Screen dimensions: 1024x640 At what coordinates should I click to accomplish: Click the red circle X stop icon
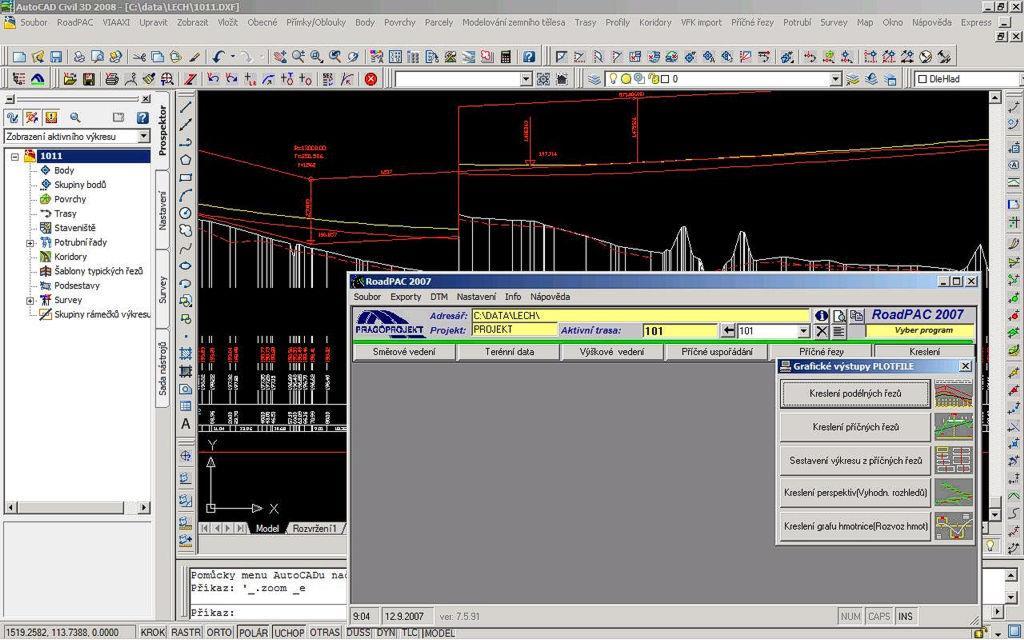coord(370,79)
